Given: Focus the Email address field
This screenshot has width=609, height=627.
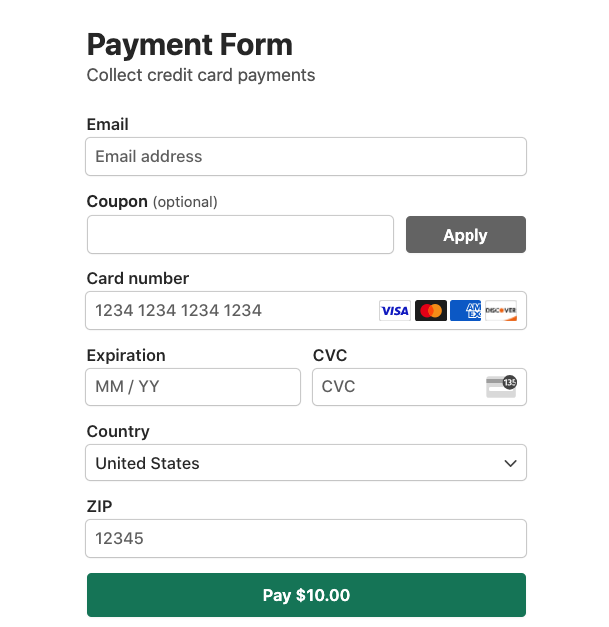Looking at the screenshot, I should (x=306, y=157).
